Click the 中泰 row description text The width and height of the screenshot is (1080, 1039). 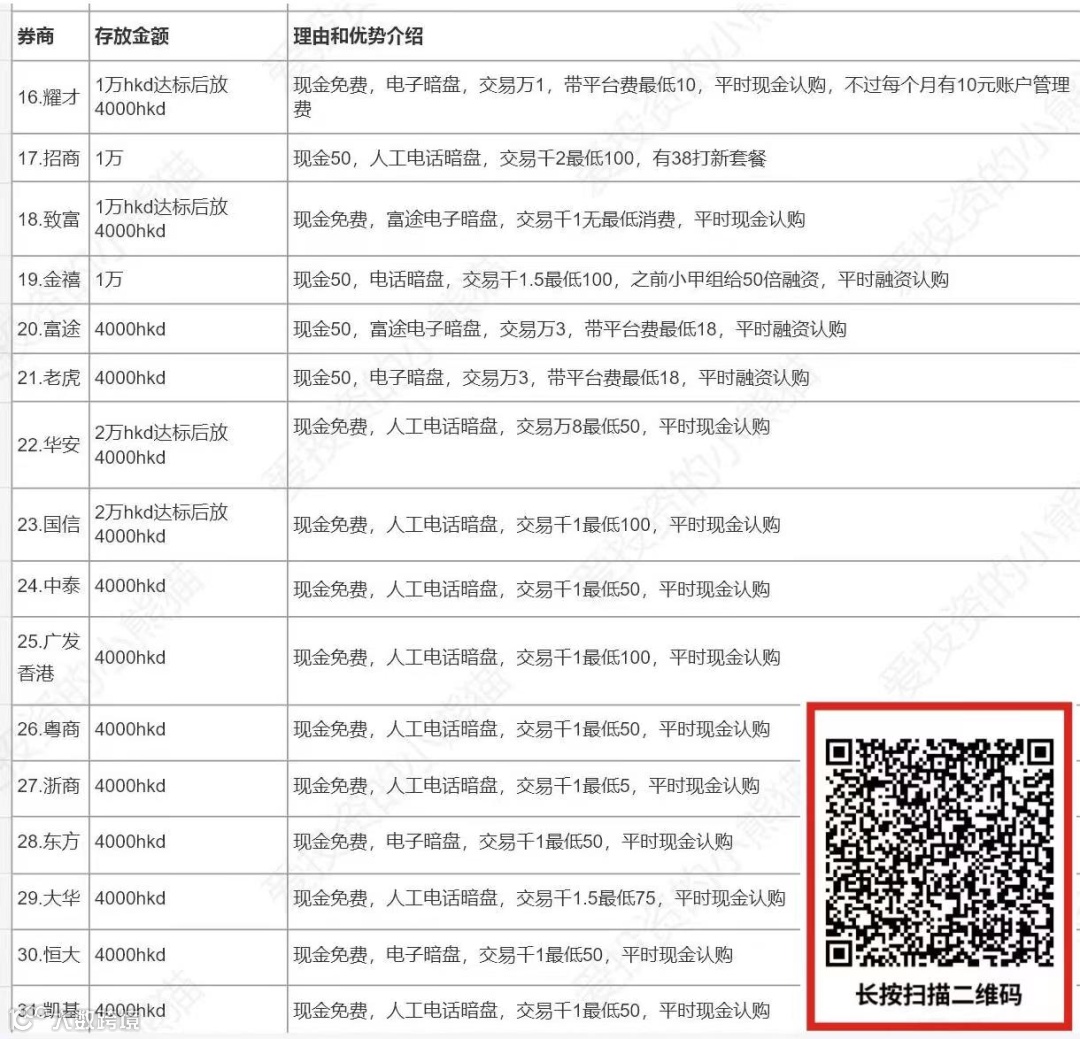[531, 589]
